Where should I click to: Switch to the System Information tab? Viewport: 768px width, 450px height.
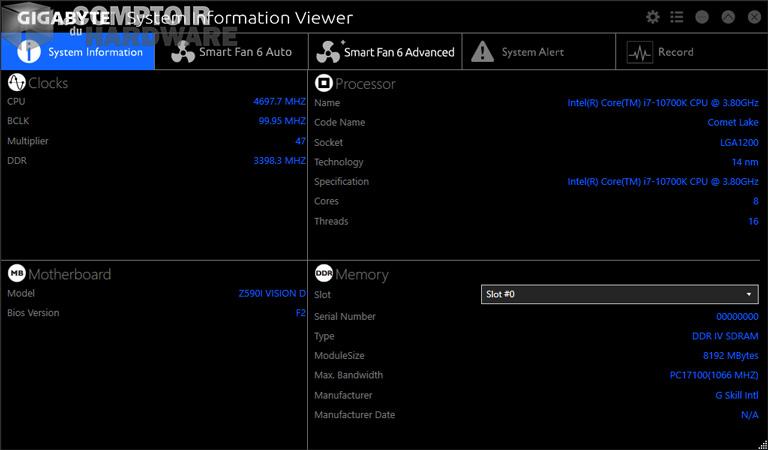coord(78,52)
